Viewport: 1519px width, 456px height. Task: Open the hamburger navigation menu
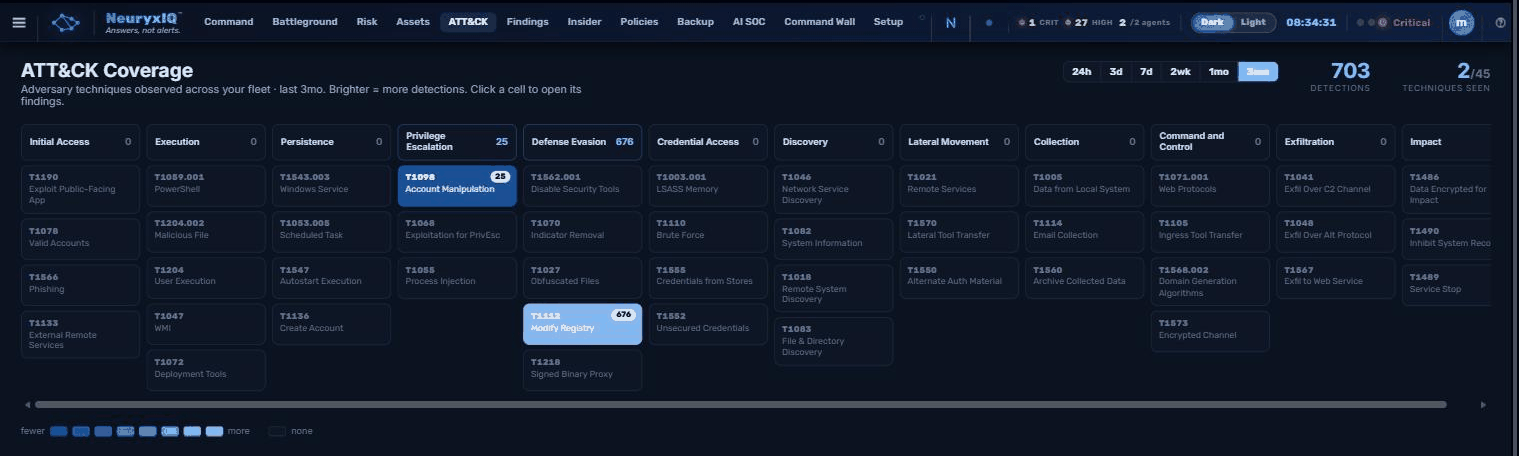click(x=19, y=22)
